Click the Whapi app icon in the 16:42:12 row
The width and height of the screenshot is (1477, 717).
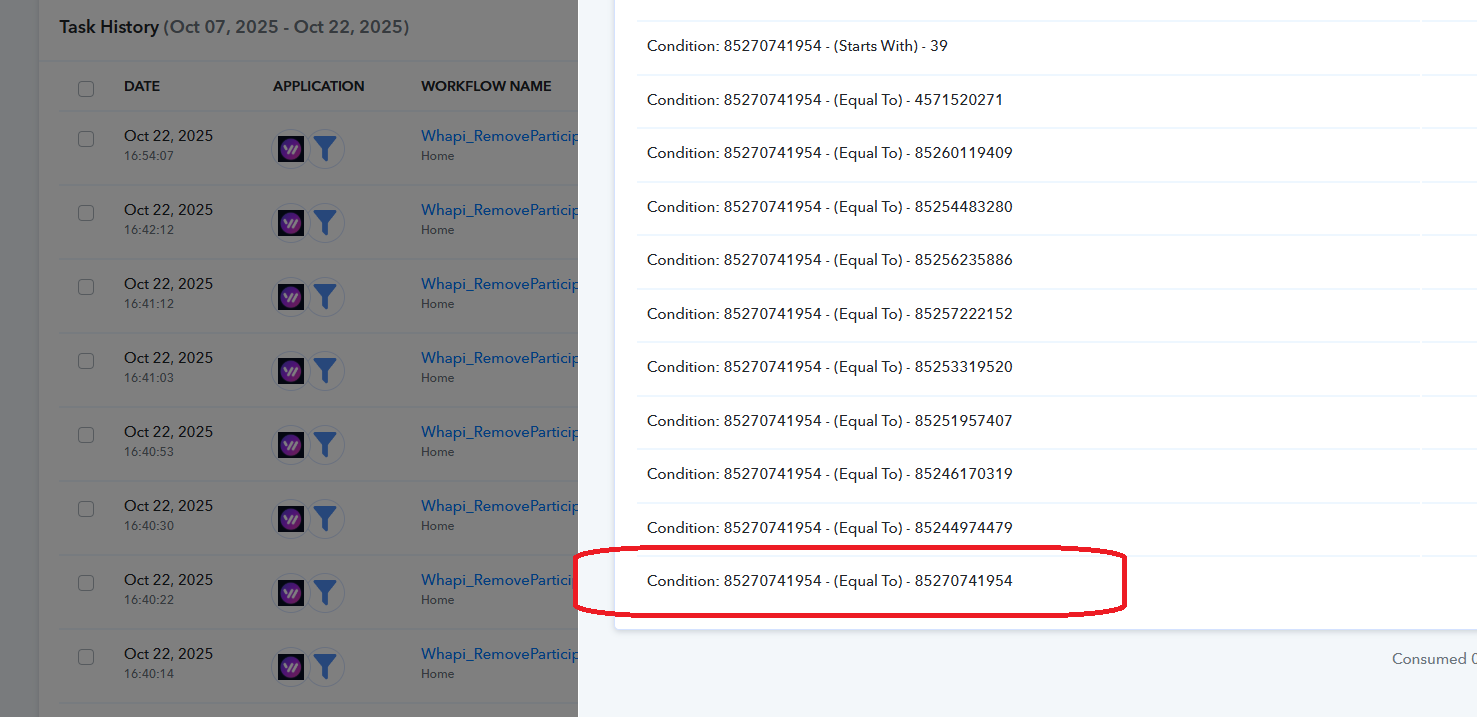tap(291, 223)
